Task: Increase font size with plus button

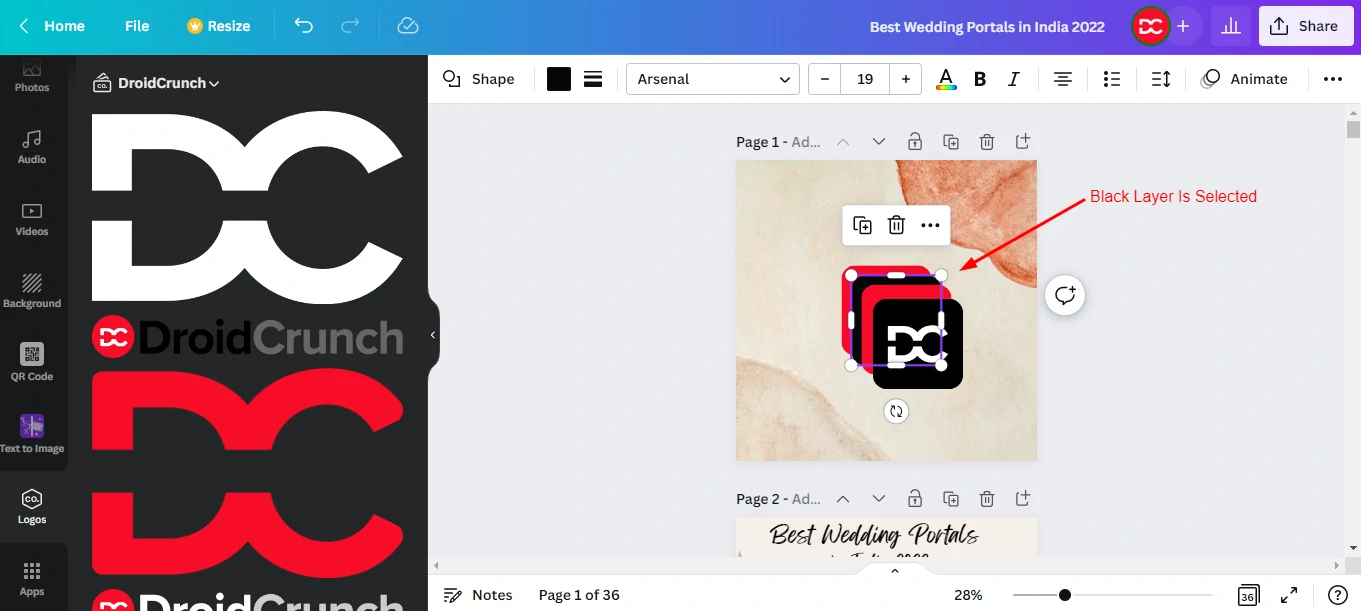Action: tap(905, 79)
